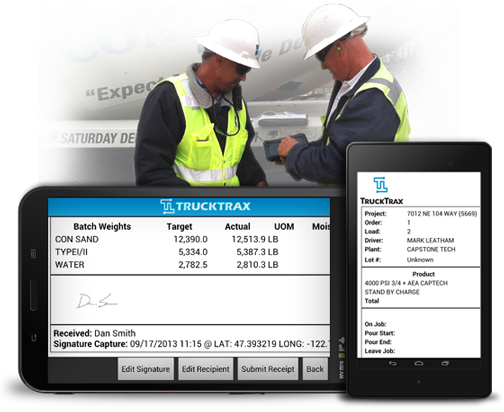Select target value 5,334.0
504x412 pixels.
click(x=193, y=252)
